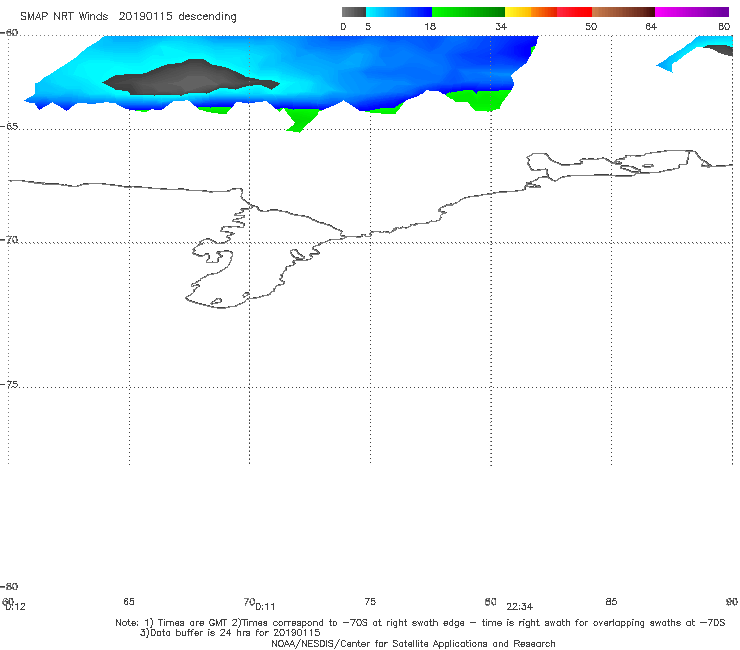The image size is (740, 650).
Task: Click the green wind patch near 80E
Action: click(x=484, y=100)
